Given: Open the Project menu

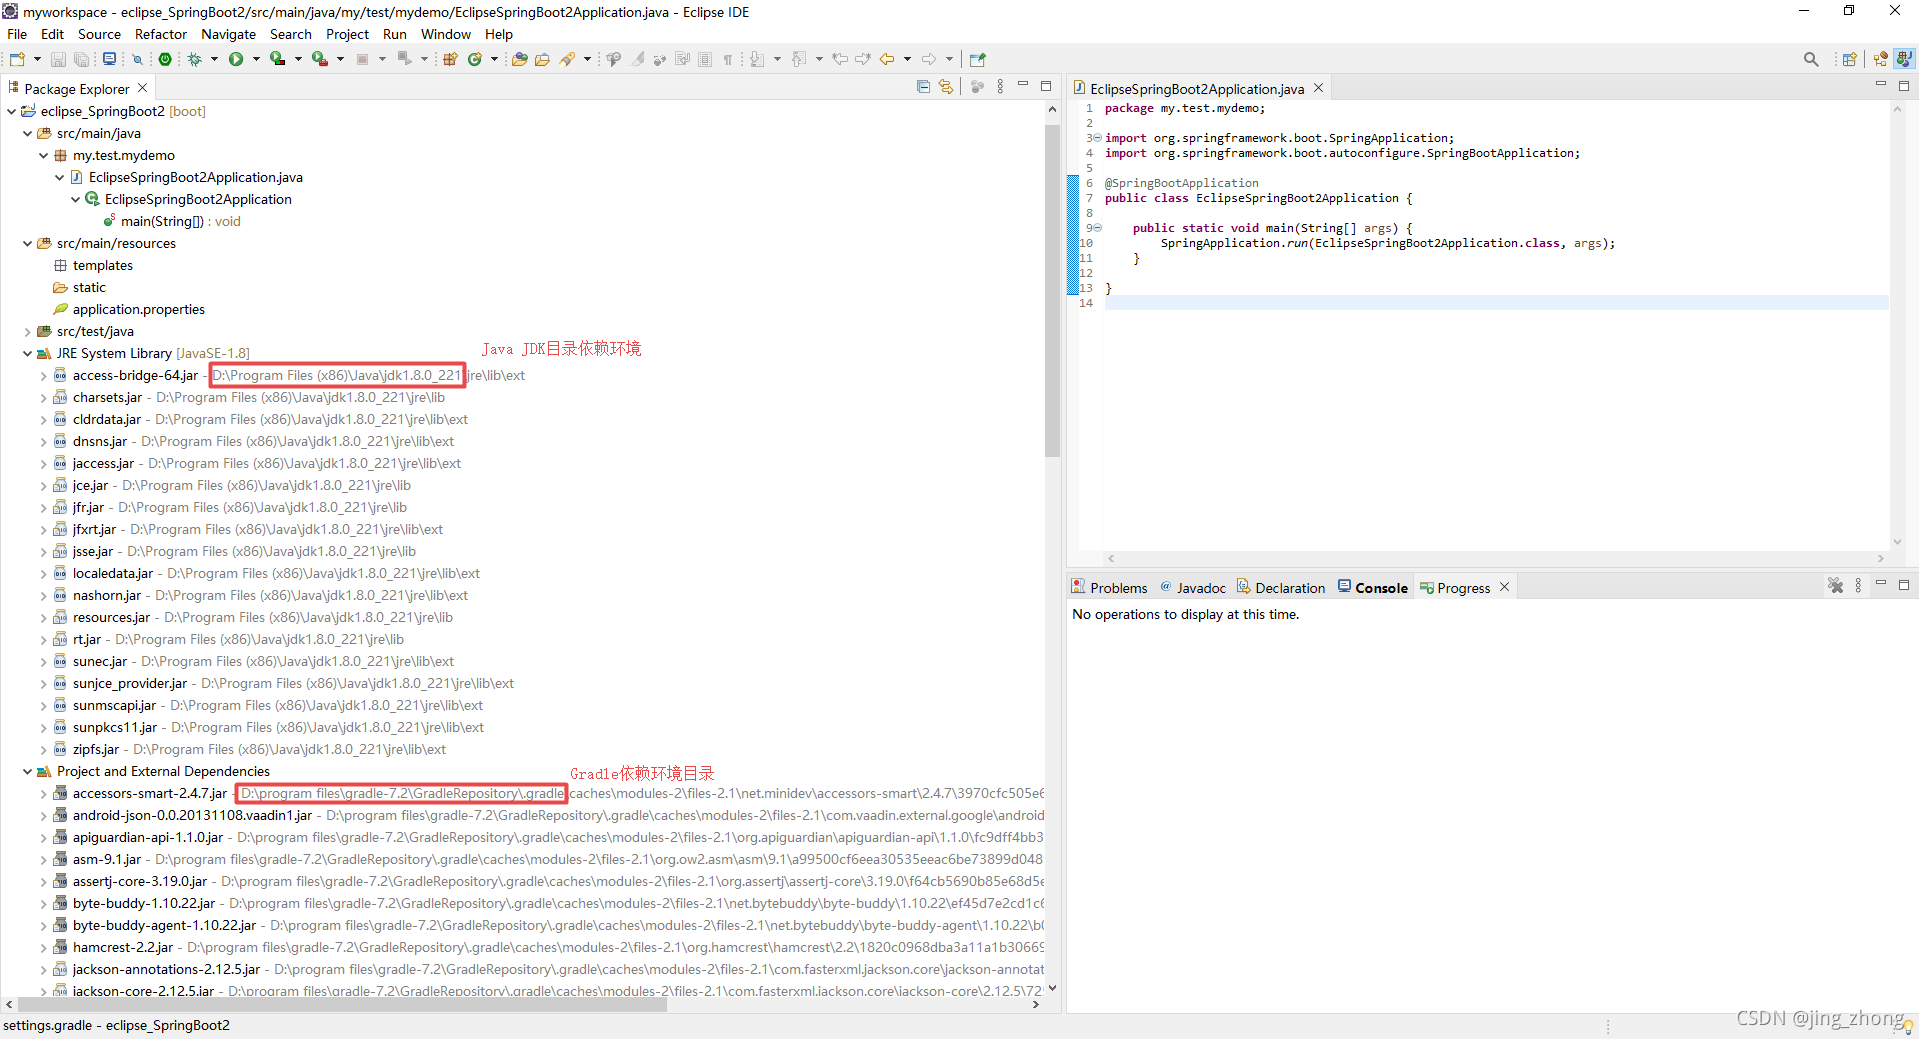Looking at the screenshot, I should pos(347,34).
